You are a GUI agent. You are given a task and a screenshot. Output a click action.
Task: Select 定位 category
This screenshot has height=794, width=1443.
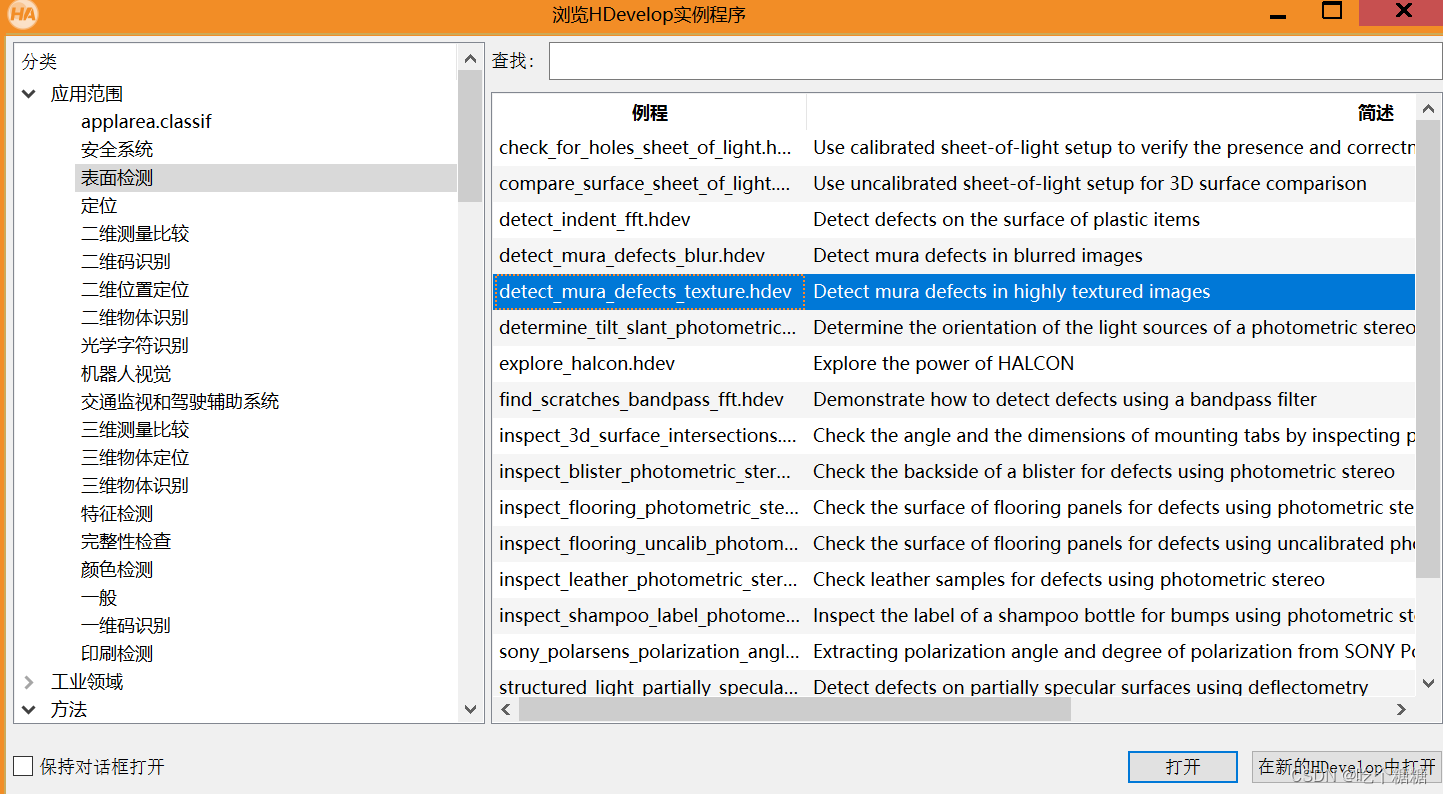tap(99, 206)
